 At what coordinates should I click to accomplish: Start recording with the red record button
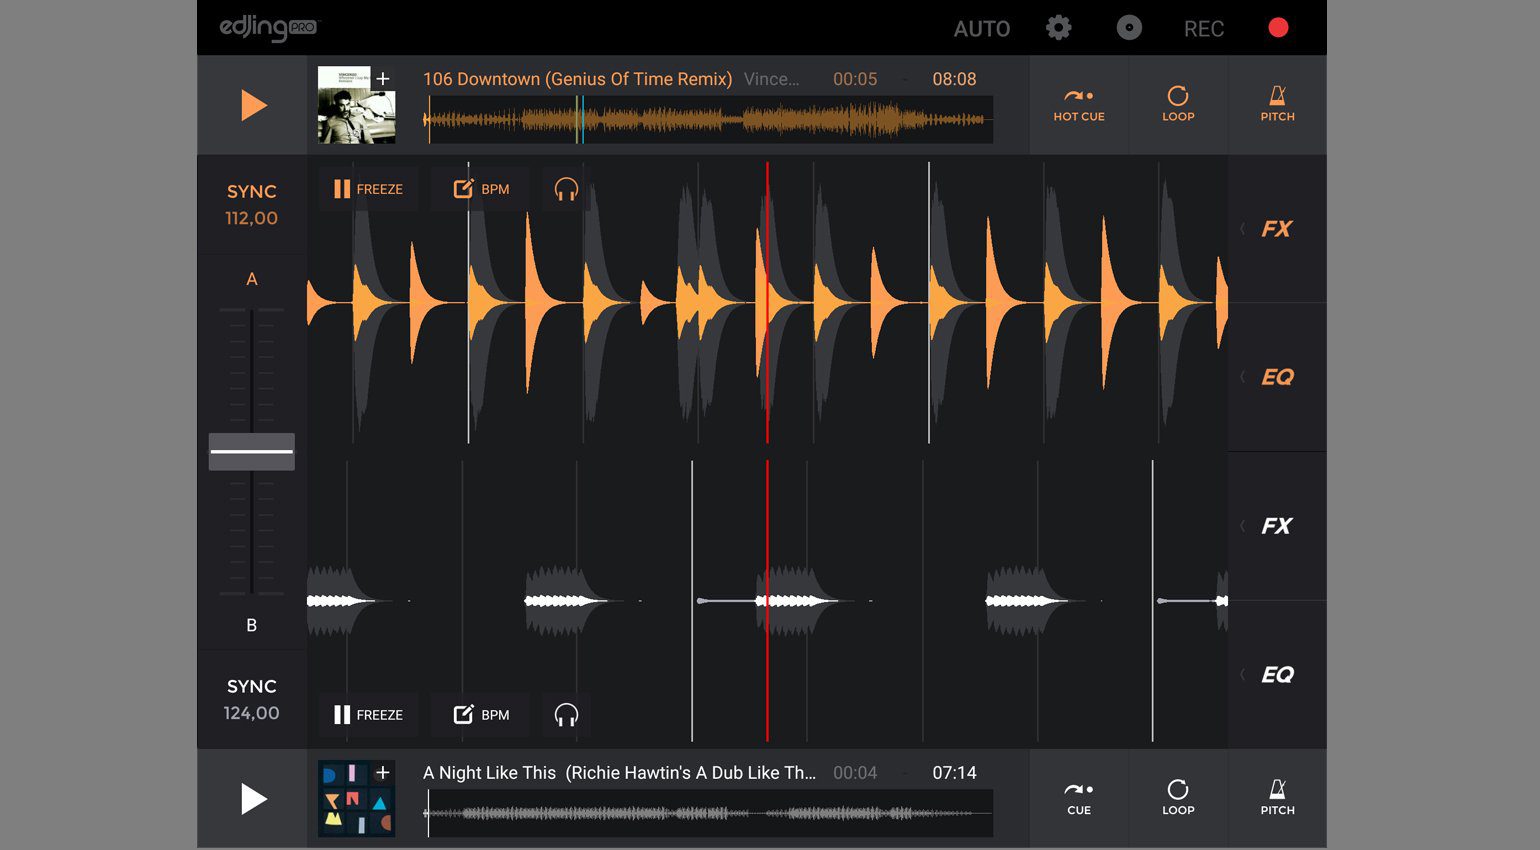(1278, 28)
